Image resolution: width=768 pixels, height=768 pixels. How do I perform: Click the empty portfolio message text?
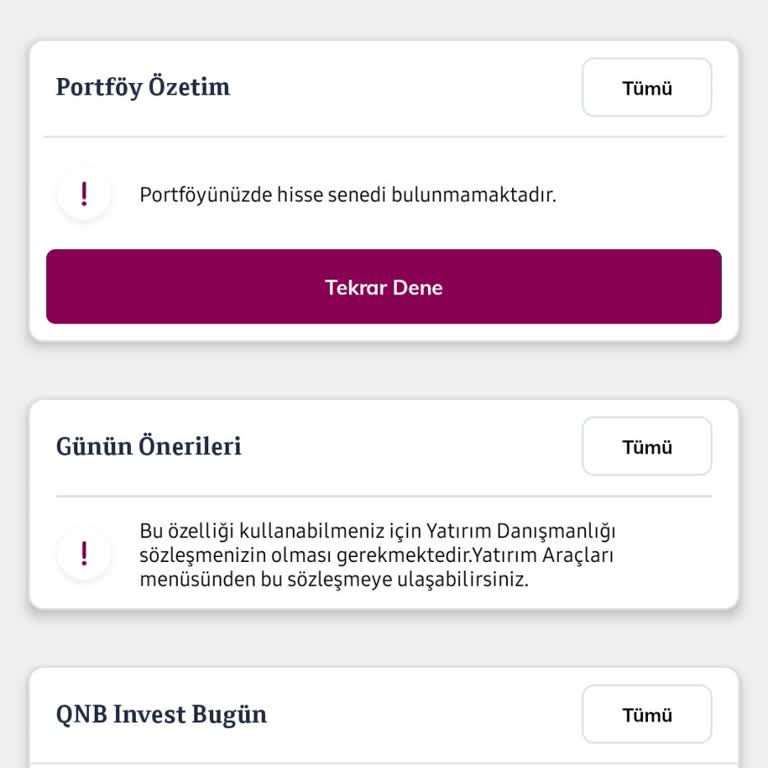(347, 195)
